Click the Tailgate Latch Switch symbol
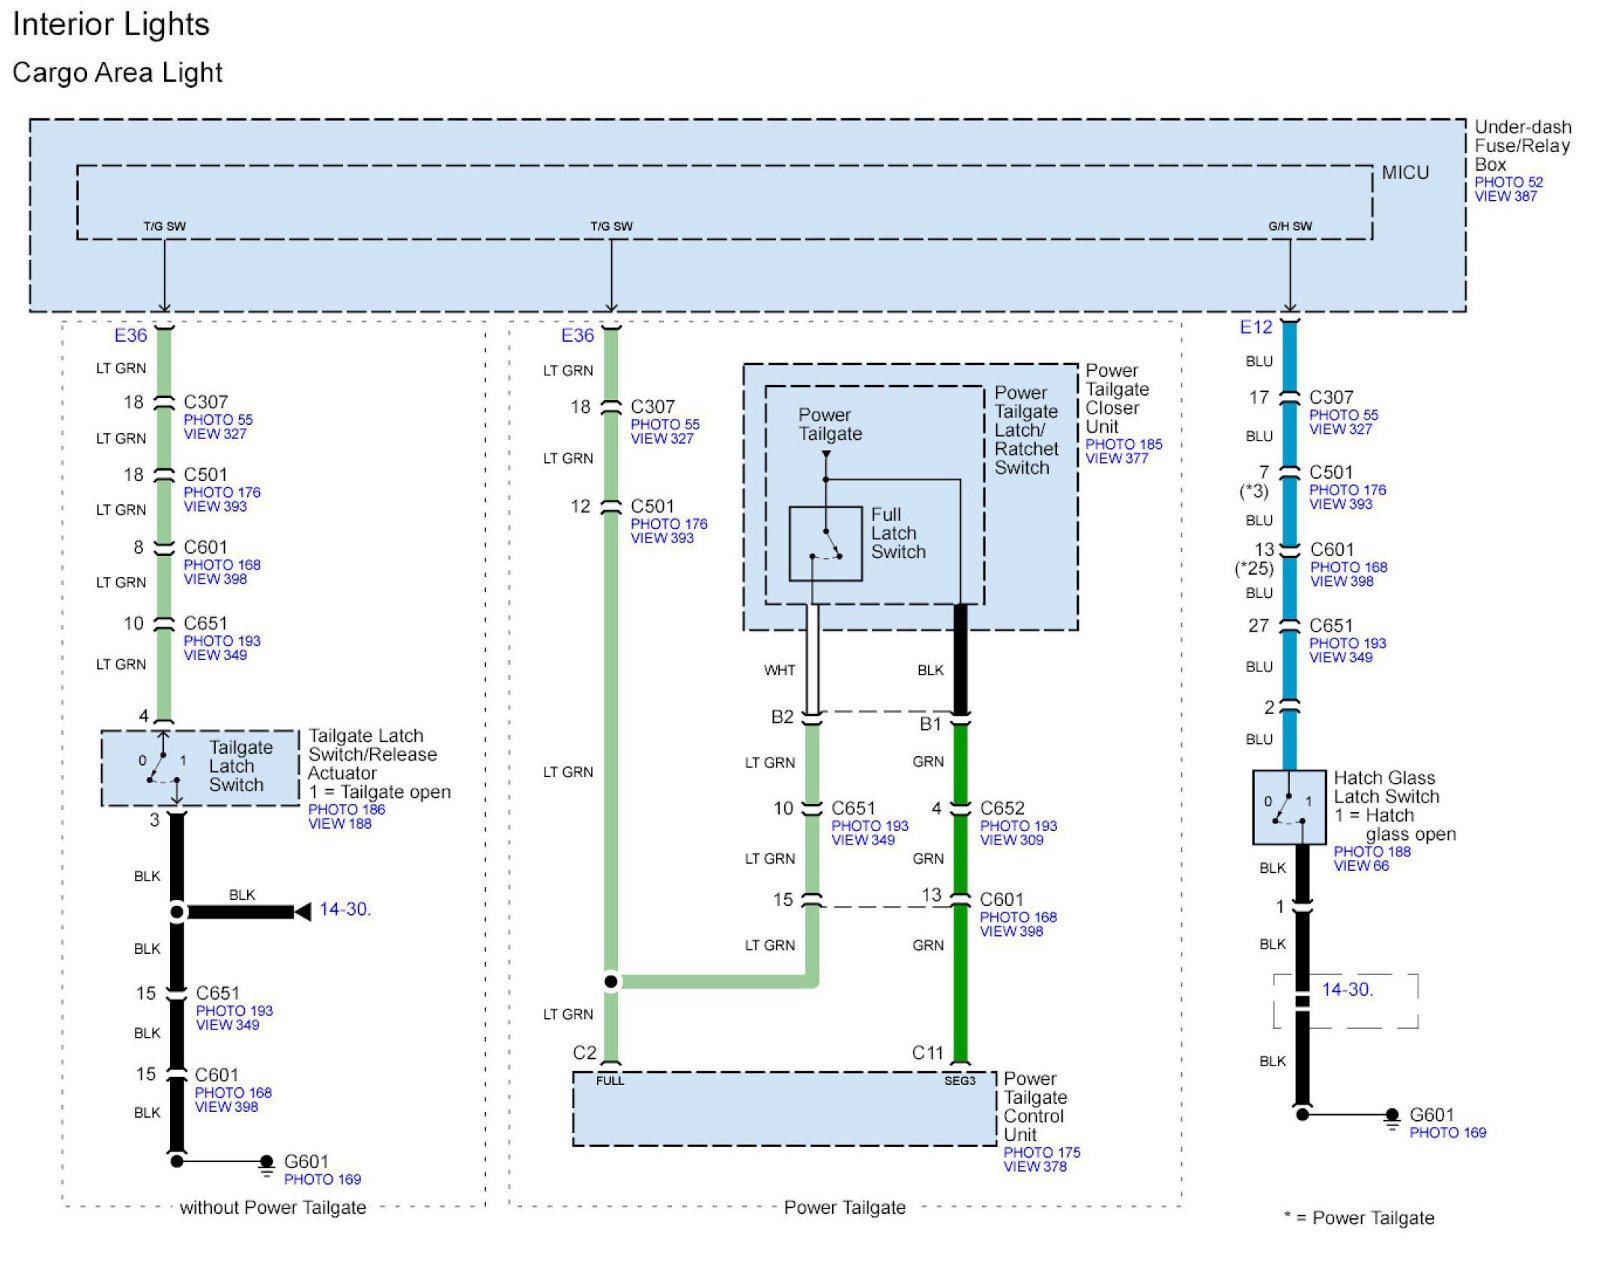The image size is (1600, 1288). tap(162, 767)
